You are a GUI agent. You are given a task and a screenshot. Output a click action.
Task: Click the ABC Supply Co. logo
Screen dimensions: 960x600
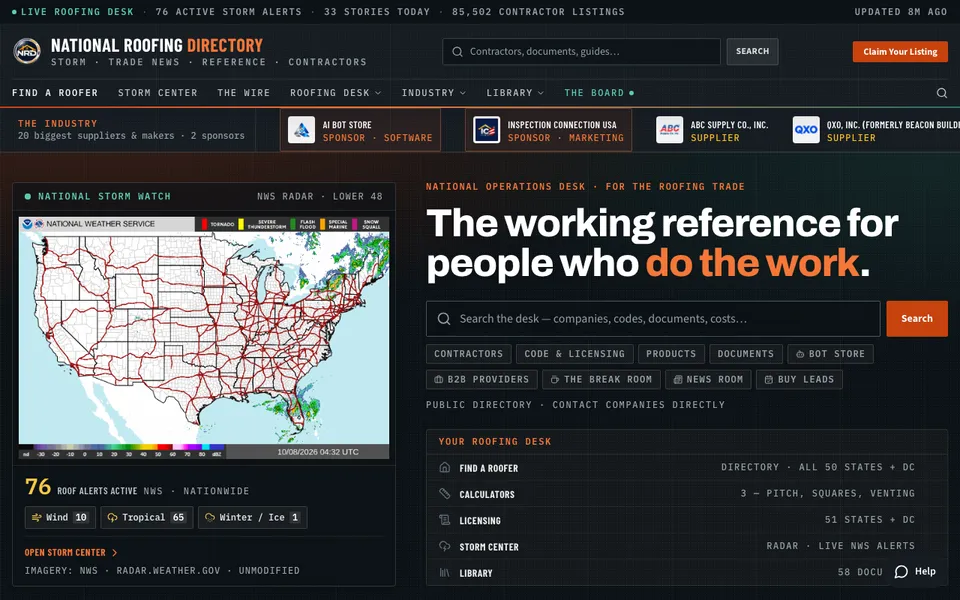[x=669, y=130]
